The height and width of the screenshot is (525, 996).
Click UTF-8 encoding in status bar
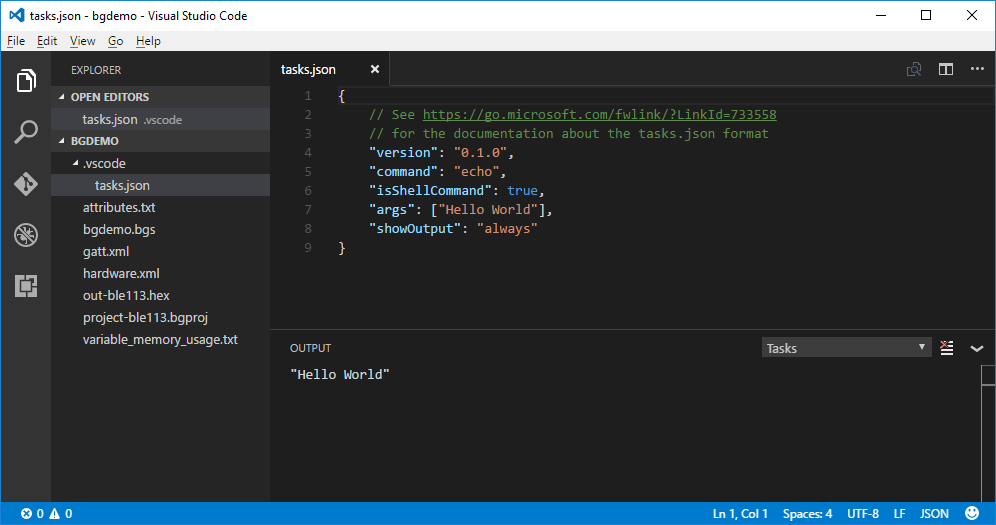click(x=863, y=514)
